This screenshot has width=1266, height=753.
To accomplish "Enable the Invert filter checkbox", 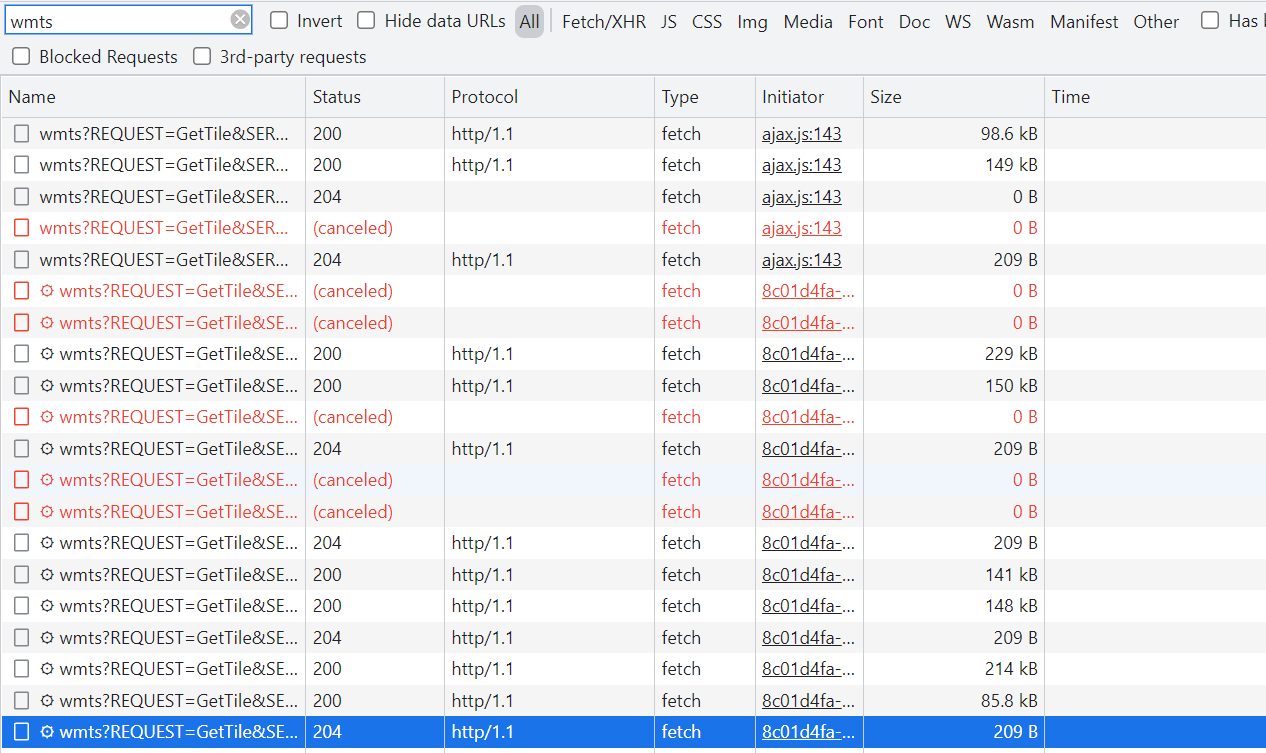I will pos(276,20).
